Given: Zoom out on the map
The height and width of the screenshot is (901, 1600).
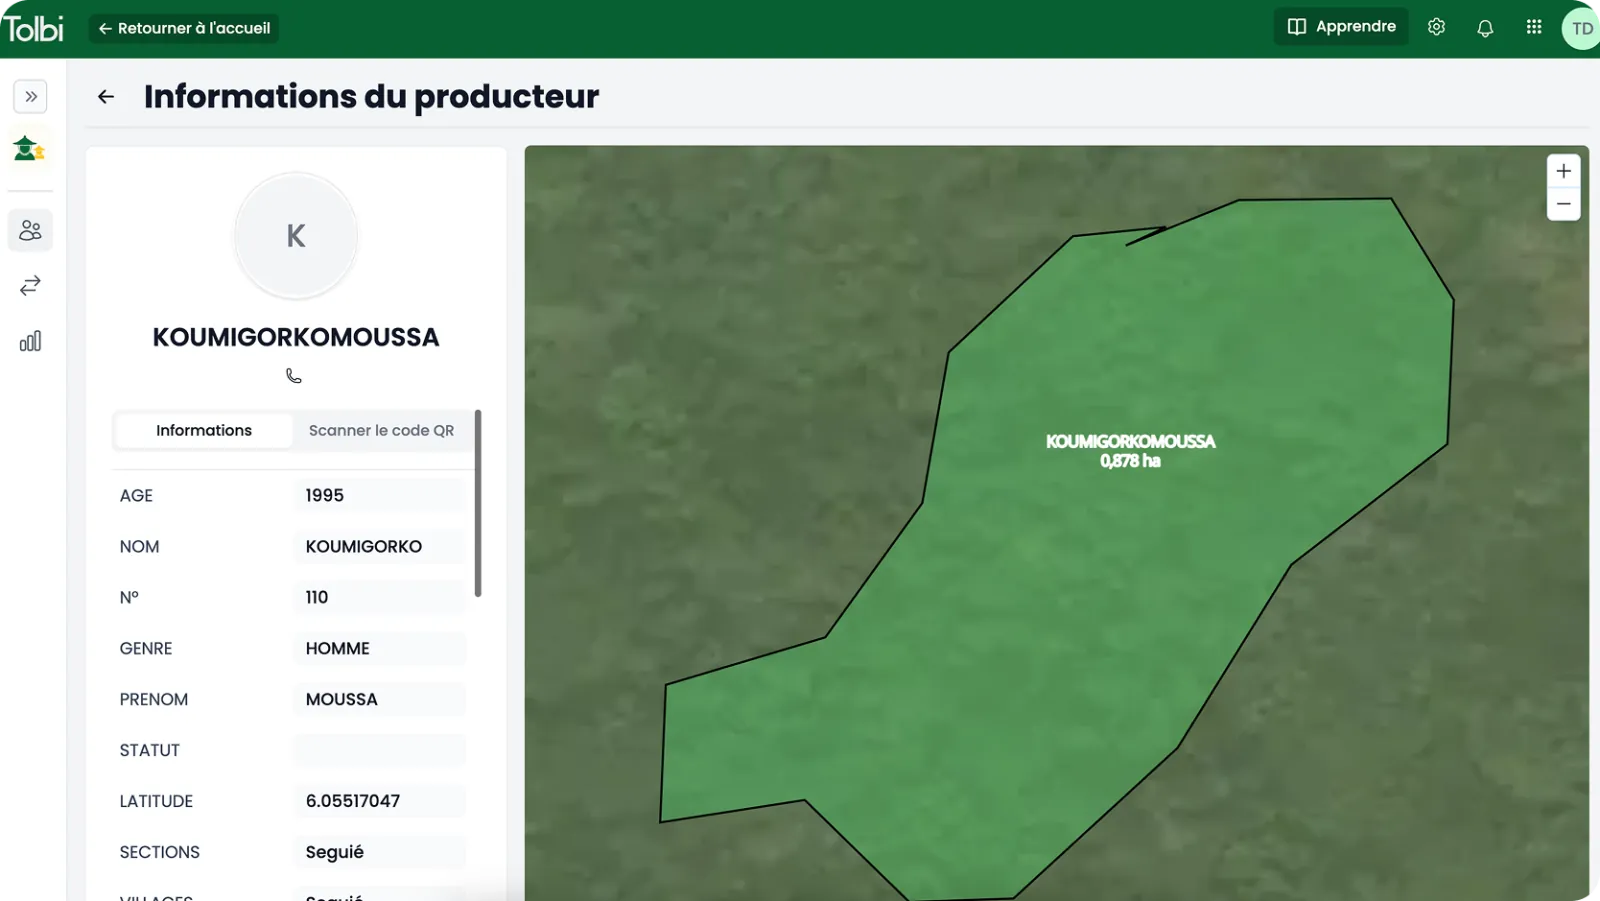Looking at the screenshot, I should (1564, 204).
